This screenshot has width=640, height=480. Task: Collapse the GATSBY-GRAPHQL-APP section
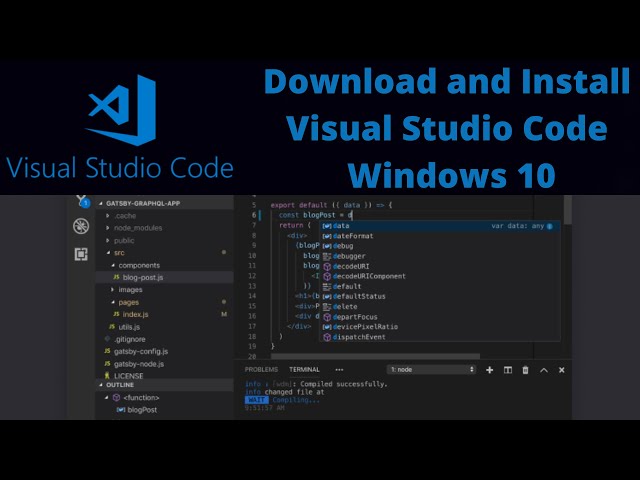pyautogui.click(x=164, y=203)
